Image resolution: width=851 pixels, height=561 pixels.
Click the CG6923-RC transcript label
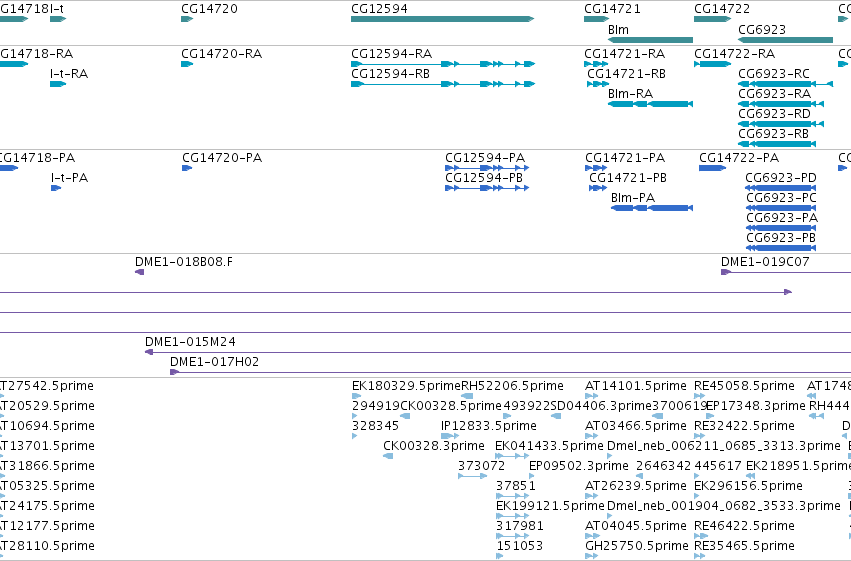pyautogui.click(x=774, y=73)
